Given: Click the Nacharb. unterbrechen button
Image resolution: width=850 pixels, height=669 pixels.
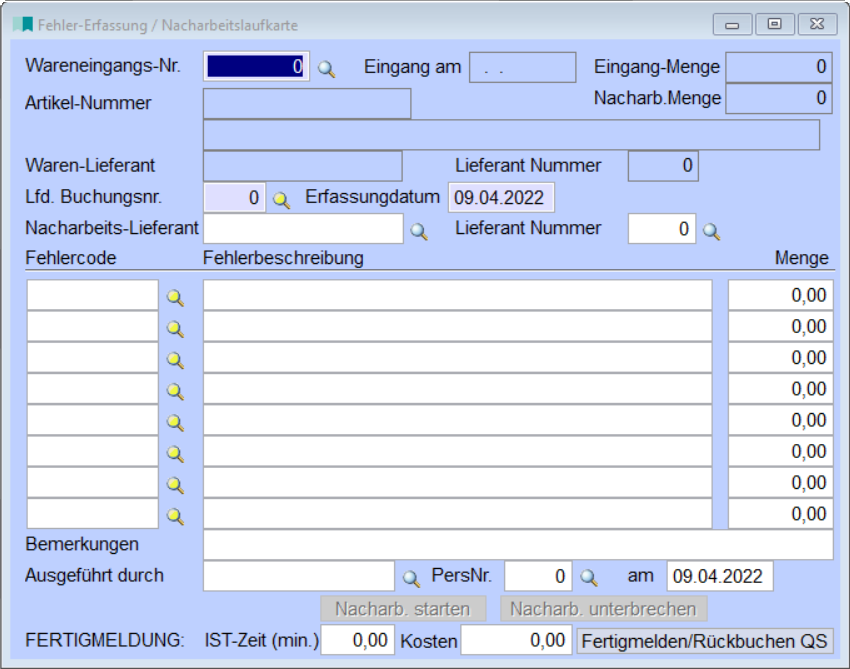Looking at the screenshot, I should tap(603, 609).
